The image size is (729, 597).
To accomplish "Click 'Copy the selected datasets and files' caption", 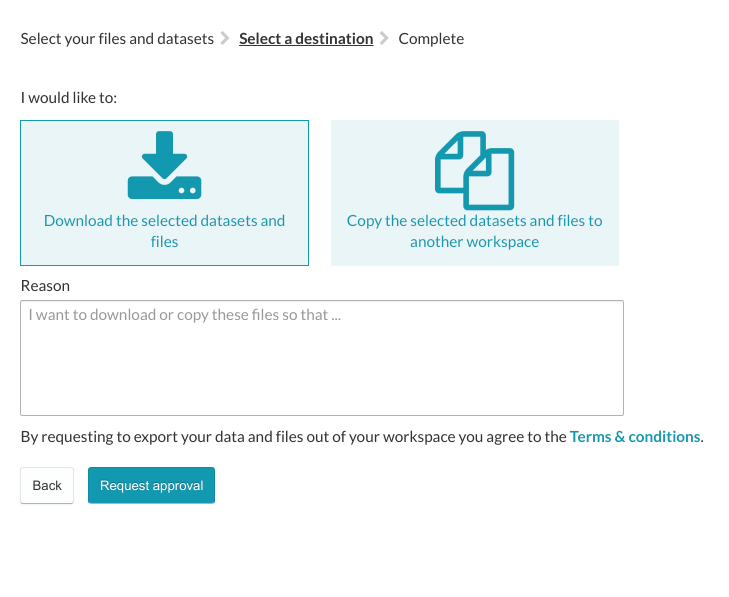I will point(474,231).
